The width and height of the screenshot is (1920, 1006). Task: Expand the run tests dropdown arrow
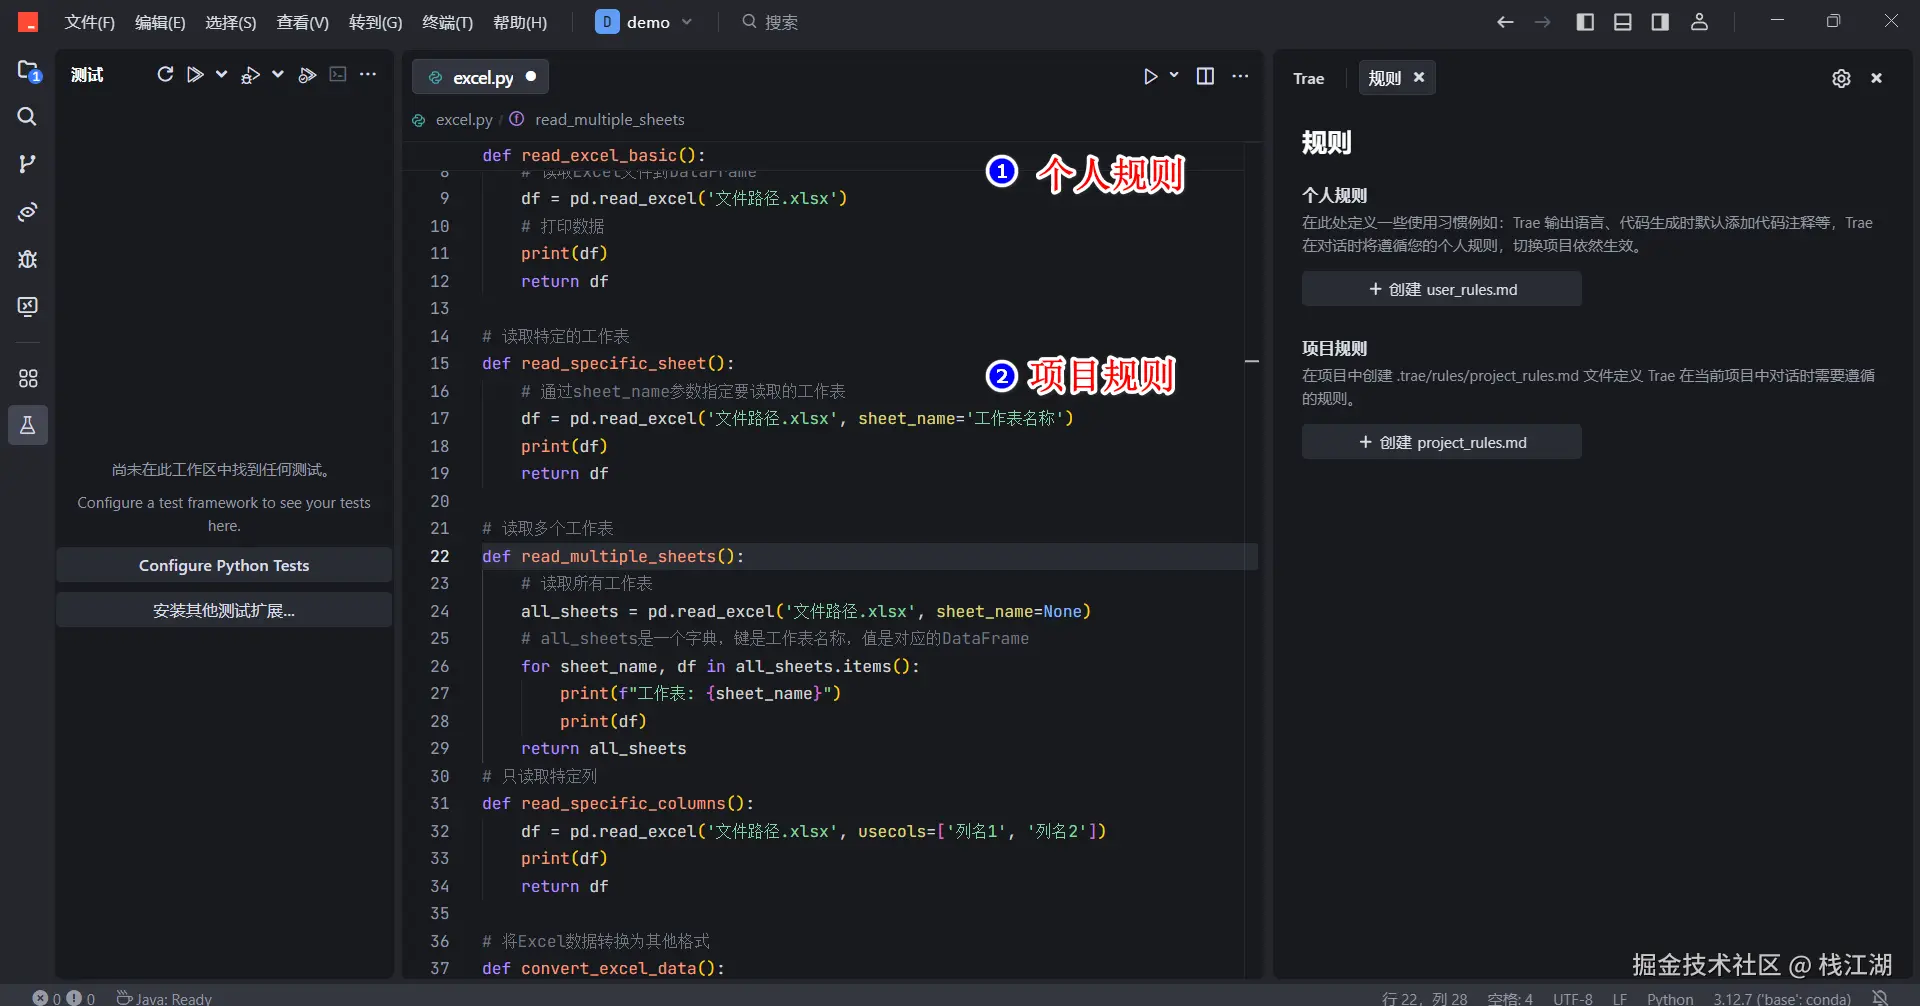(221, 74)
